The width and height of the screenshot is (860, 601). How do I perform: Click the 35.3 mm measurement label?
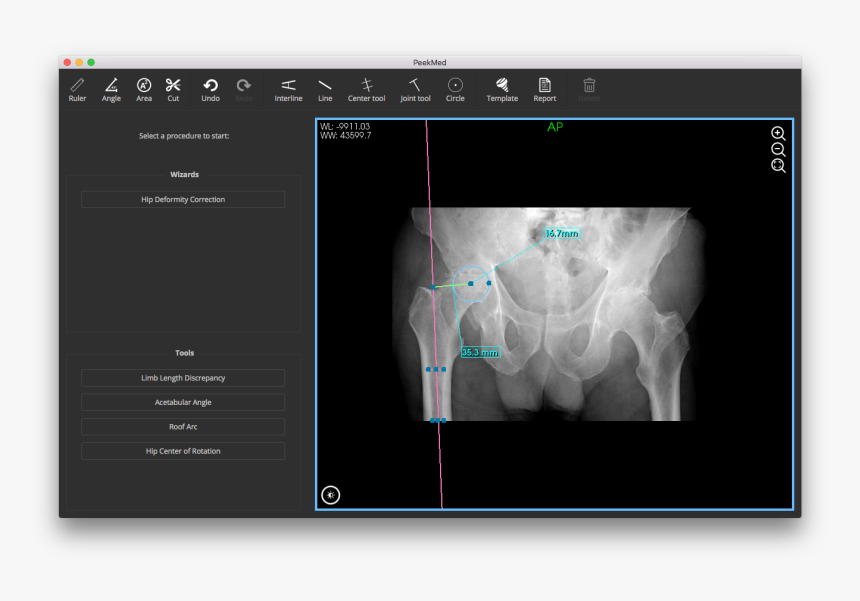(x=480, y=353)
